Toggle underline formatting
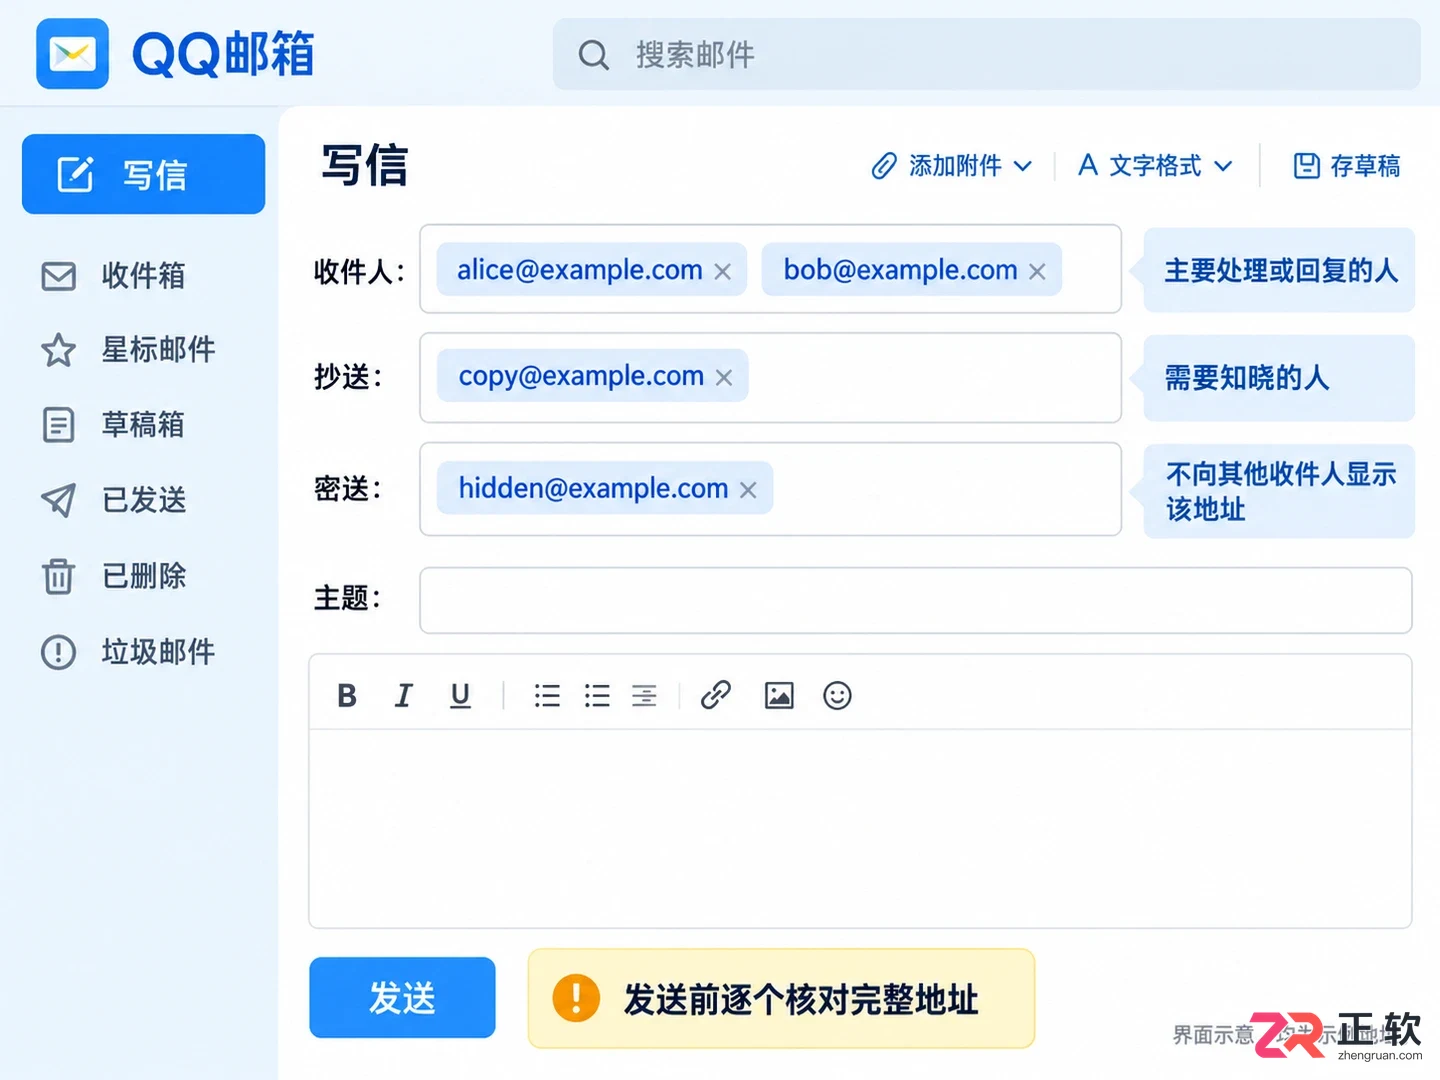Image resolution: width=1440 pixels, height=1080 pixels. click(460, 695)
